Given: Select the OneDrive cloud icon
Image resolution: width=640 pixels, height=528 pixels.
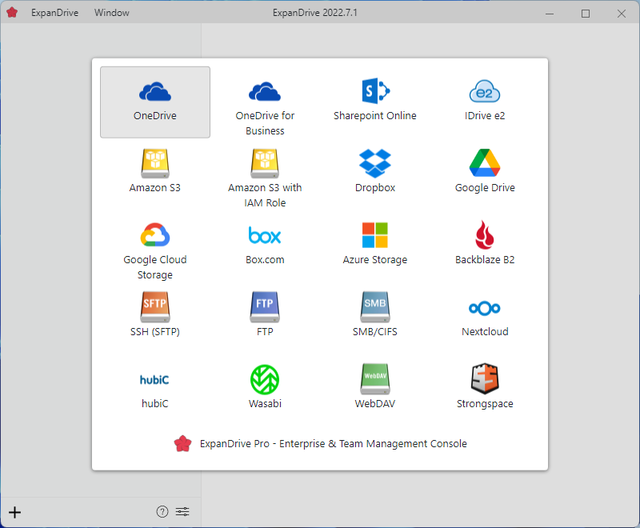Looking at the screenshot, I should point(155,92).
